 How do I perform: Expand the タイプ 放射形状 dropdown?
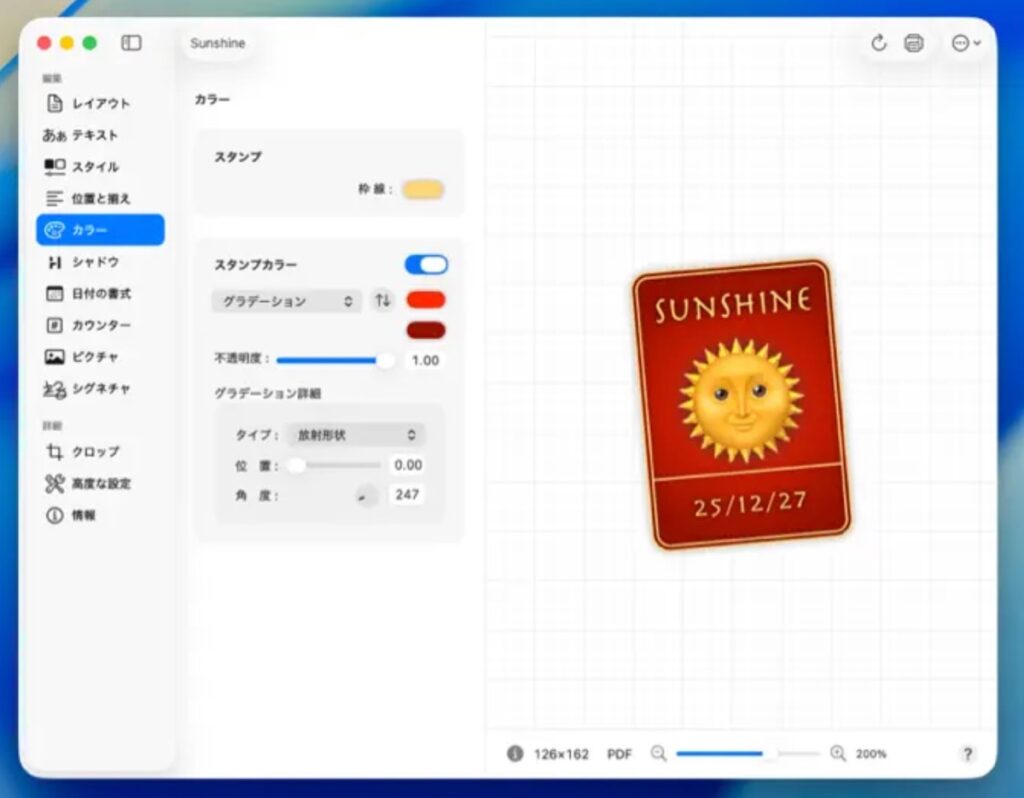pyautogui.click(x=355, y=435)
